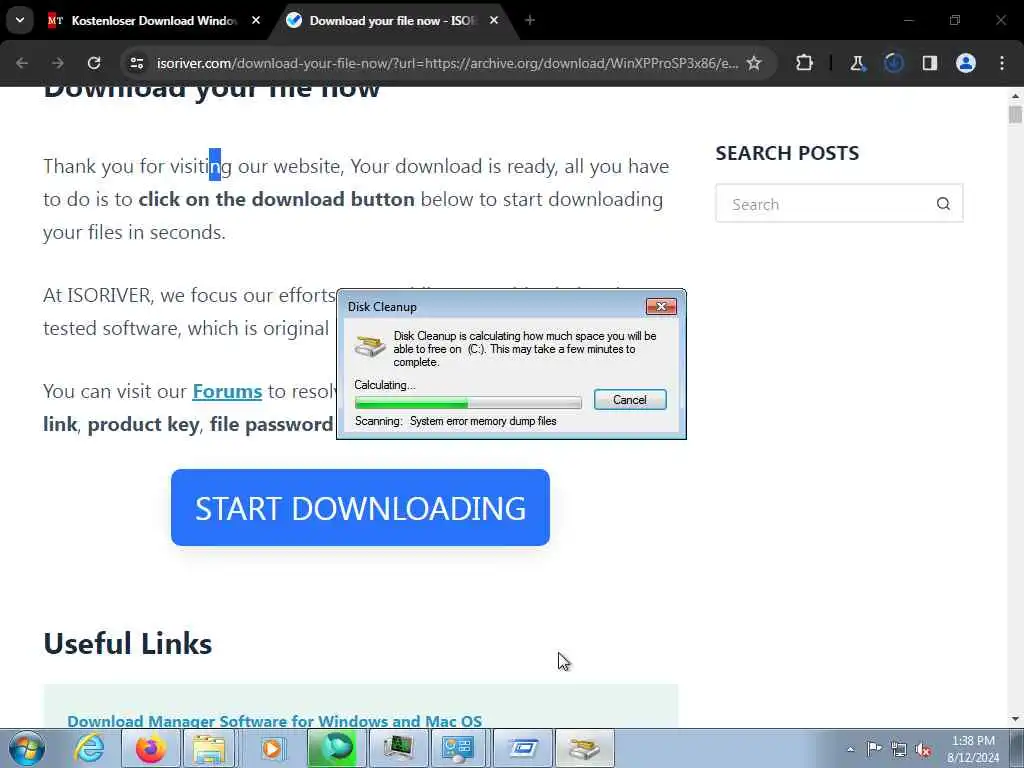The image size is (1024, 768).
Task: Open Chrome three-dot menu
Action: (x=1002, y=63)
